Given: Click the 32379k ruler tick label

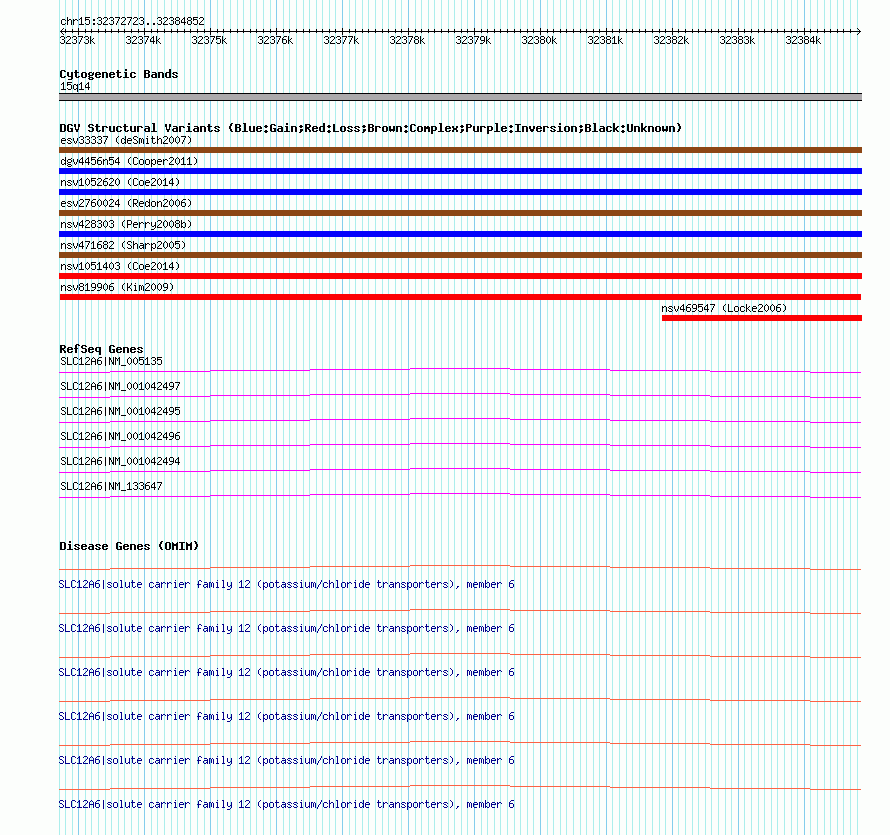Looking at the screenshot, I should [x=473, y=40].
